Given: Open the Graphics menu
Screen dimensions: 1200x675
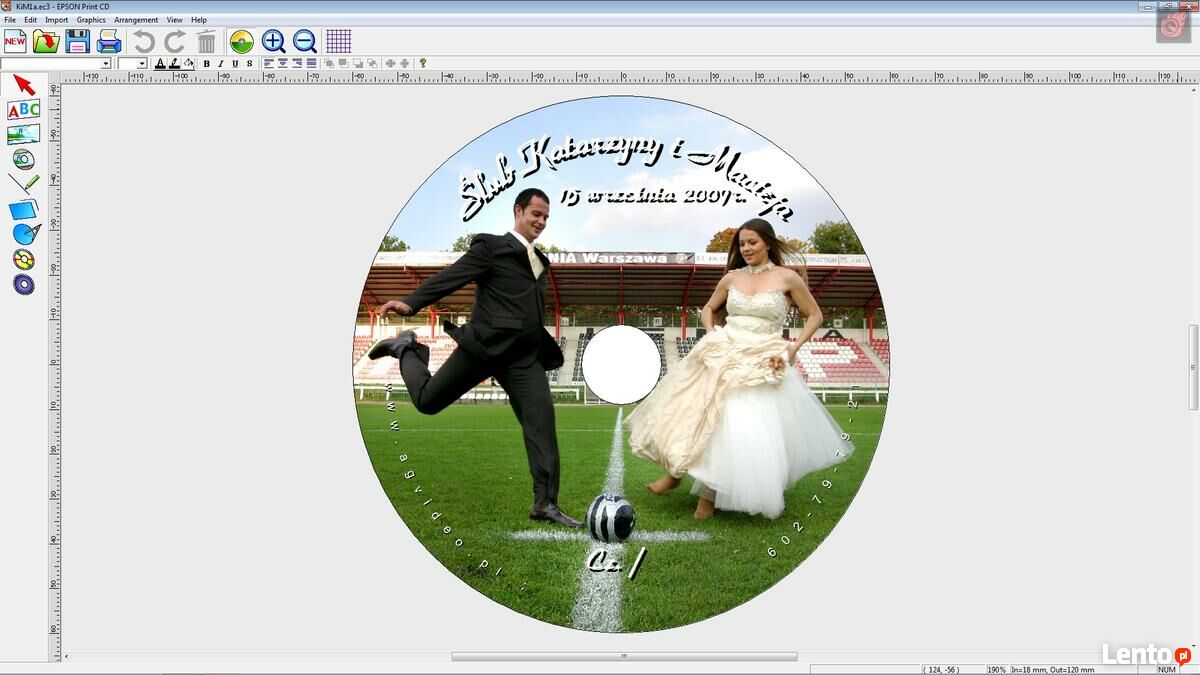Looking at the screenshot, I should click(x=91, y=20).
